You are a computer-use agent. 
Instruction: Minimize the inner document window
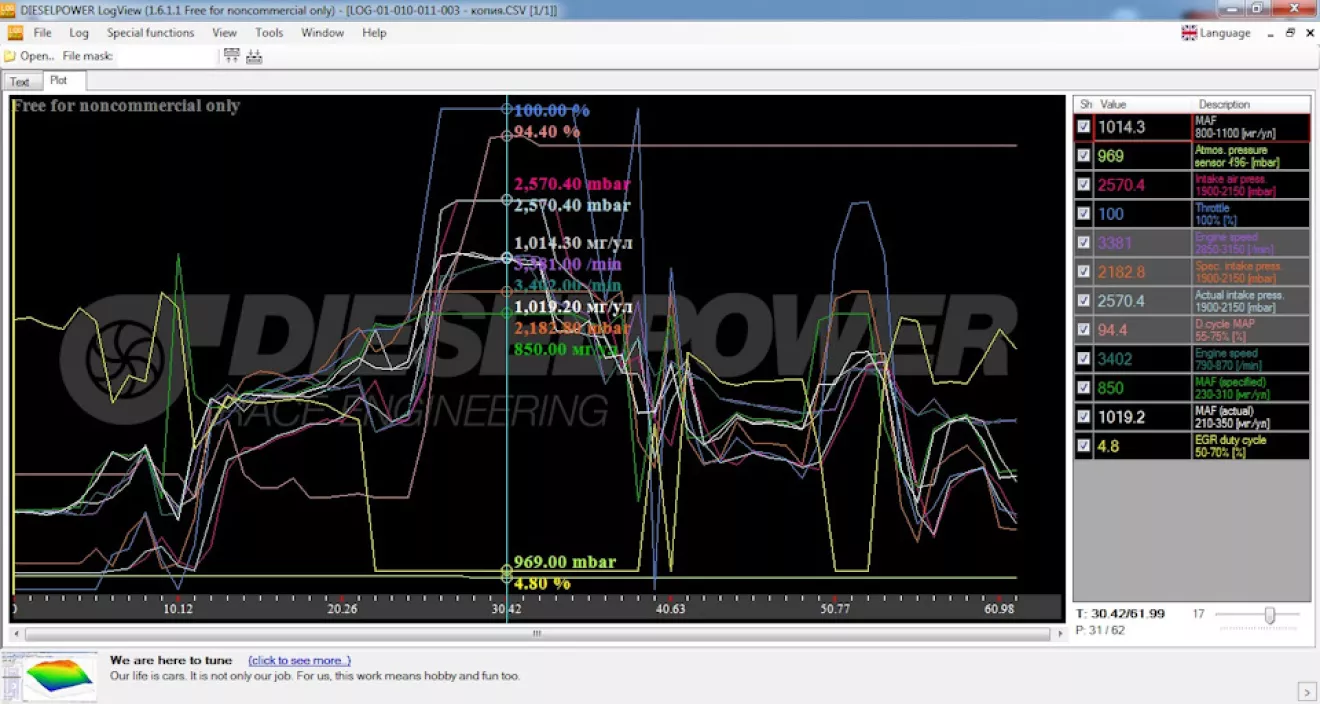tap(1271, 33)
